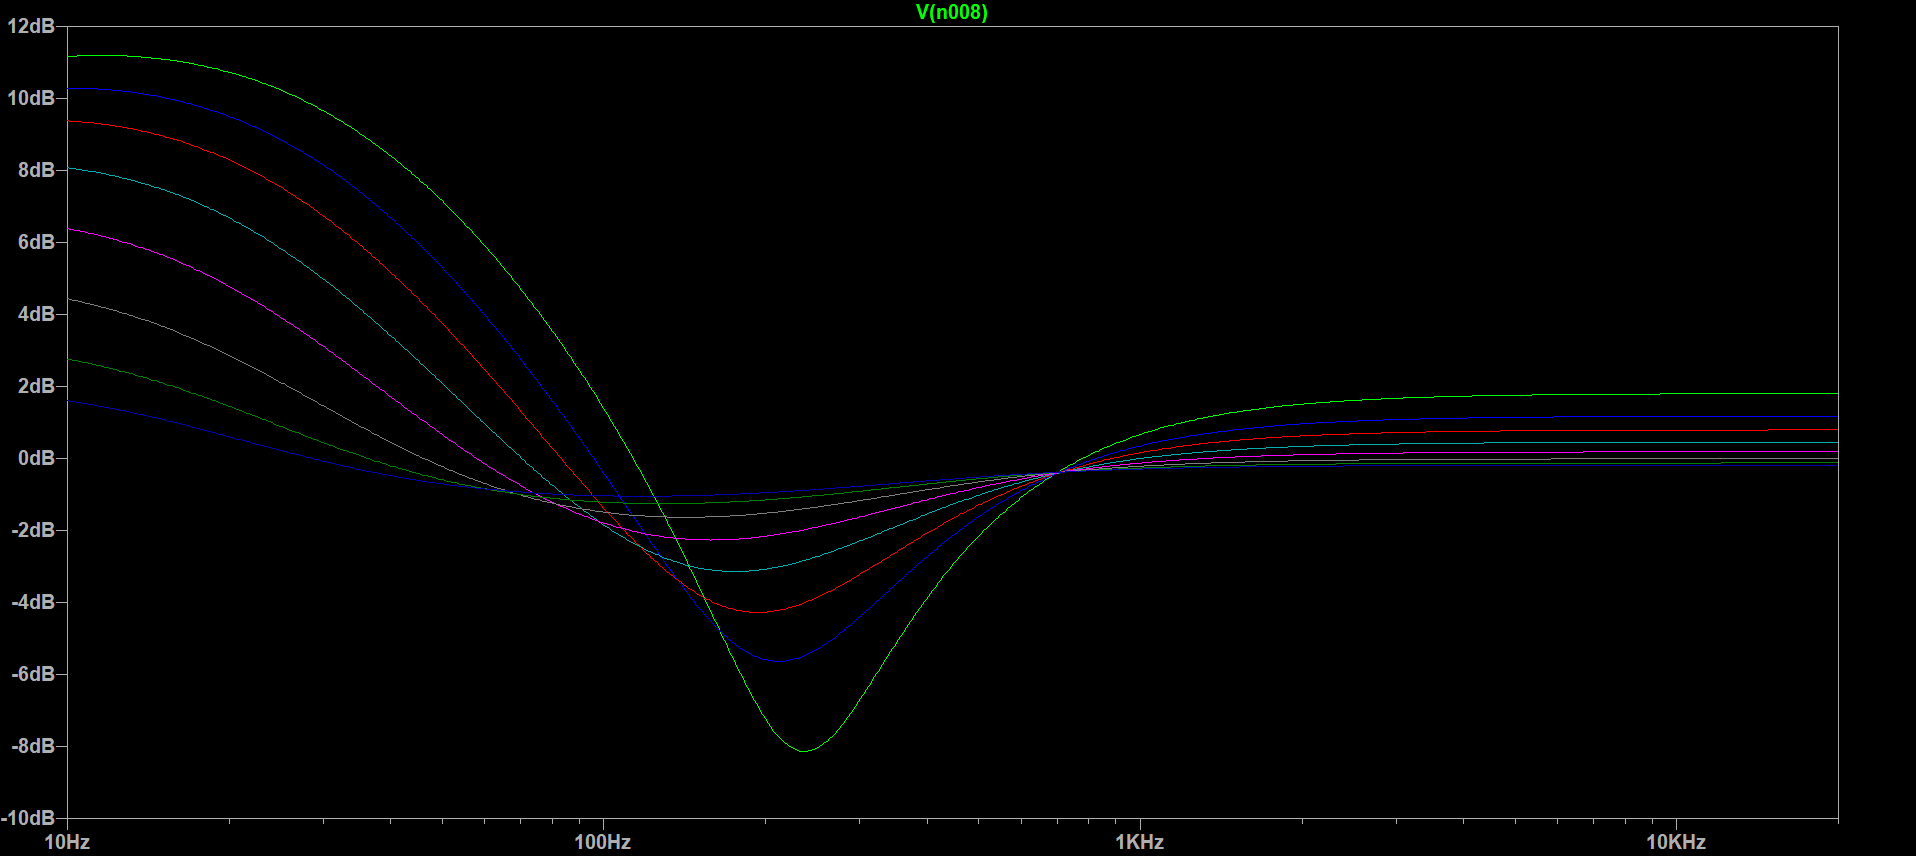Click the 0dB y-axis label

pyautogui.click(x=36, y=458)
